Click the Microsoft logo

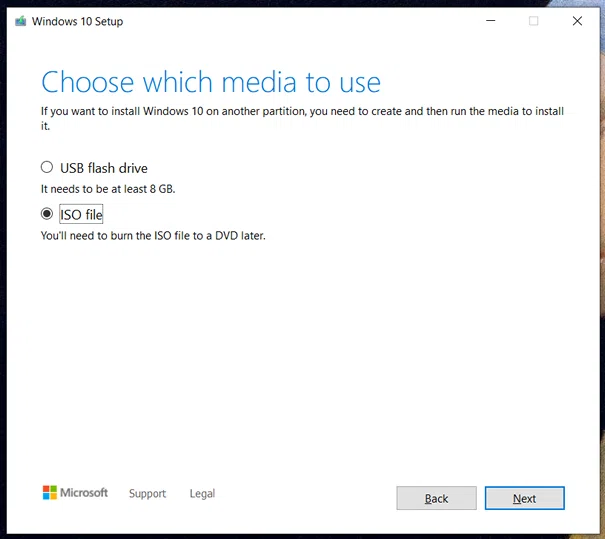tap(75, 493)
